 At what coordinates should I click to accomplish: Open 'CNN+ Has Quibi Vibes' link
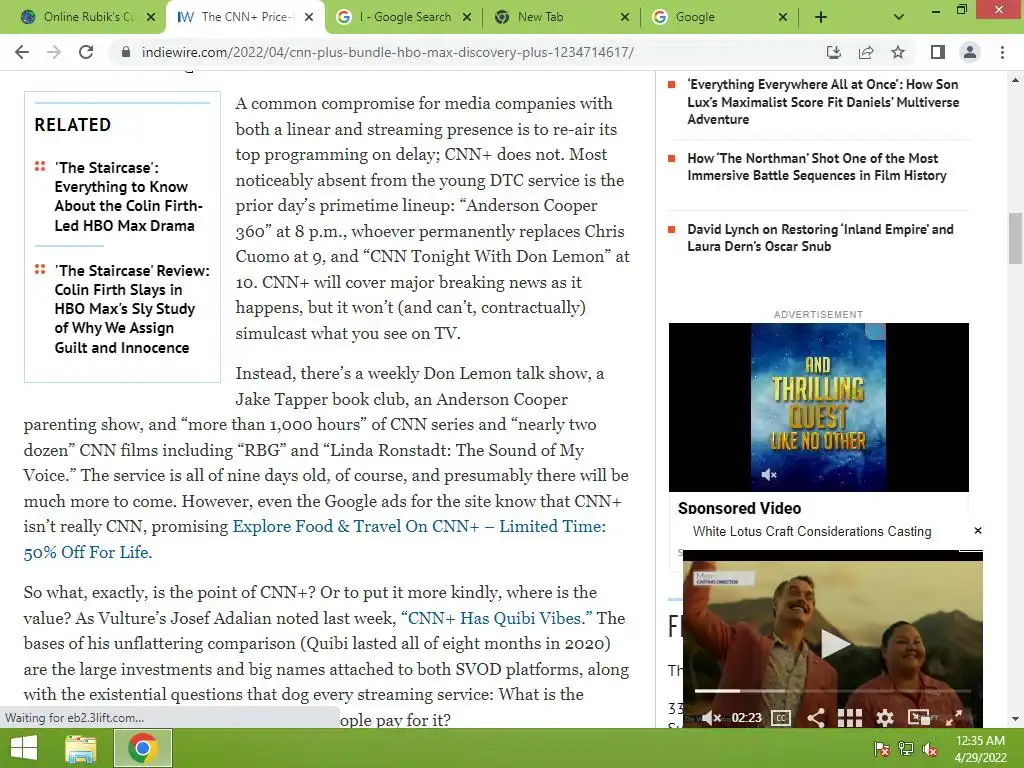tap(496, 618)
